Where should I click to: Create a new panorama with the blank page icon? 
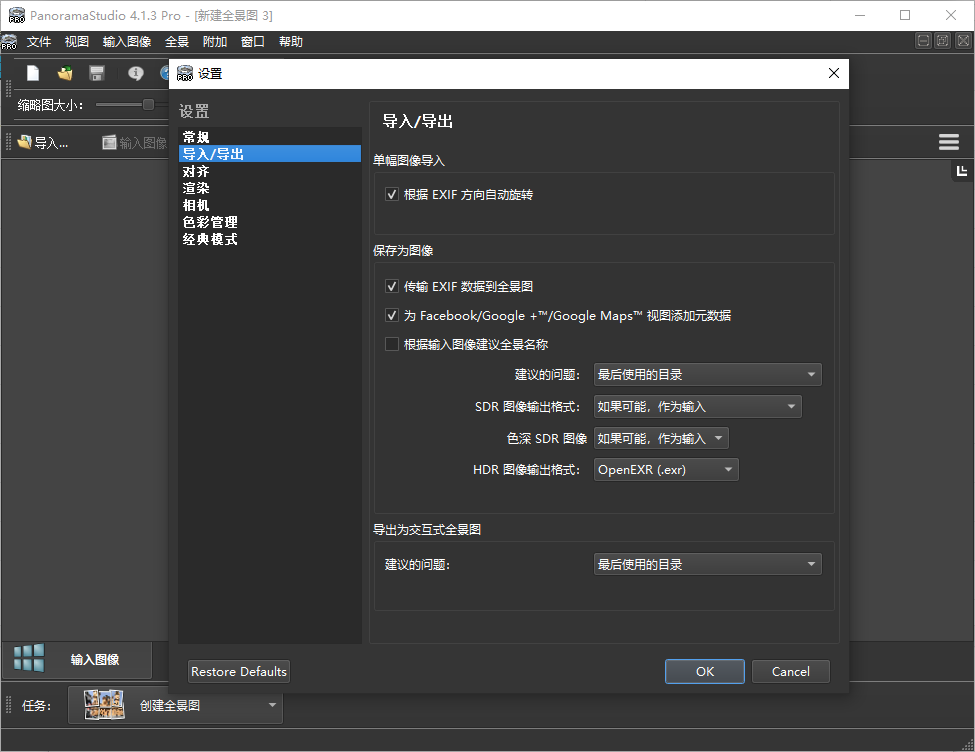pyautogui.click(x=35, y=73)
